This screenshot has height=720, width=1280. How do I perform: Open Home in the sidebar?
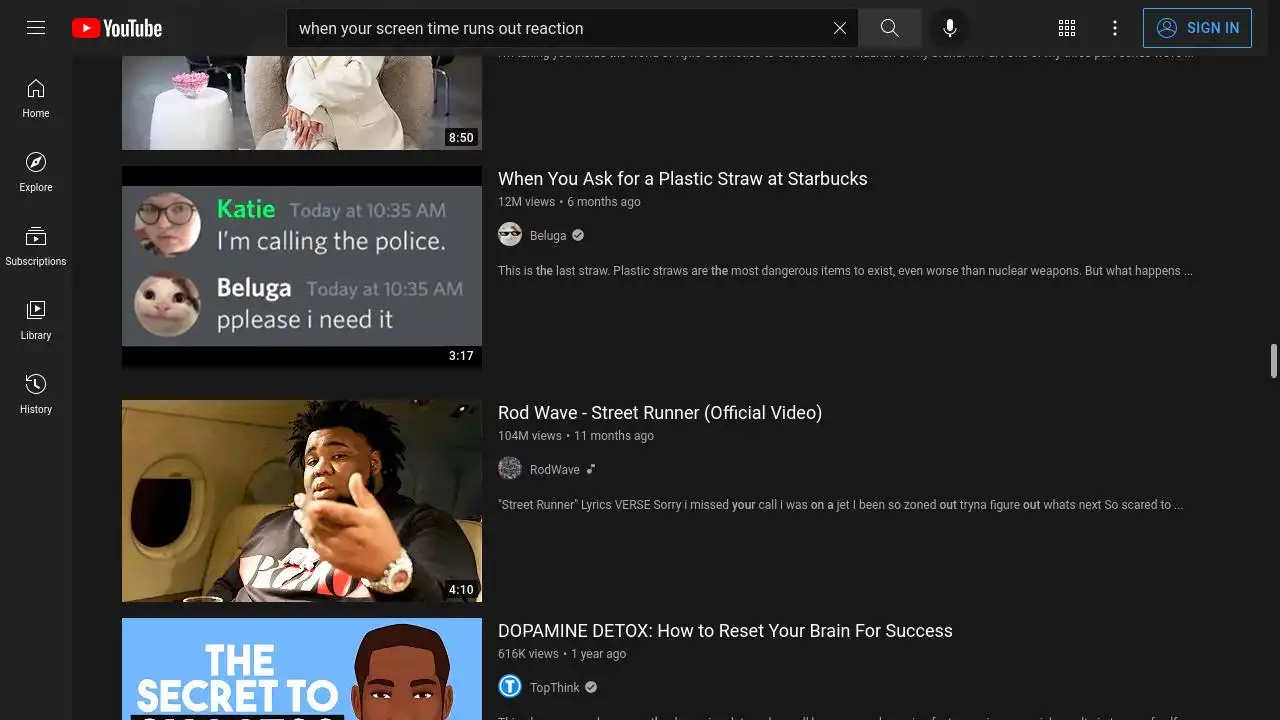pos(36,98)
